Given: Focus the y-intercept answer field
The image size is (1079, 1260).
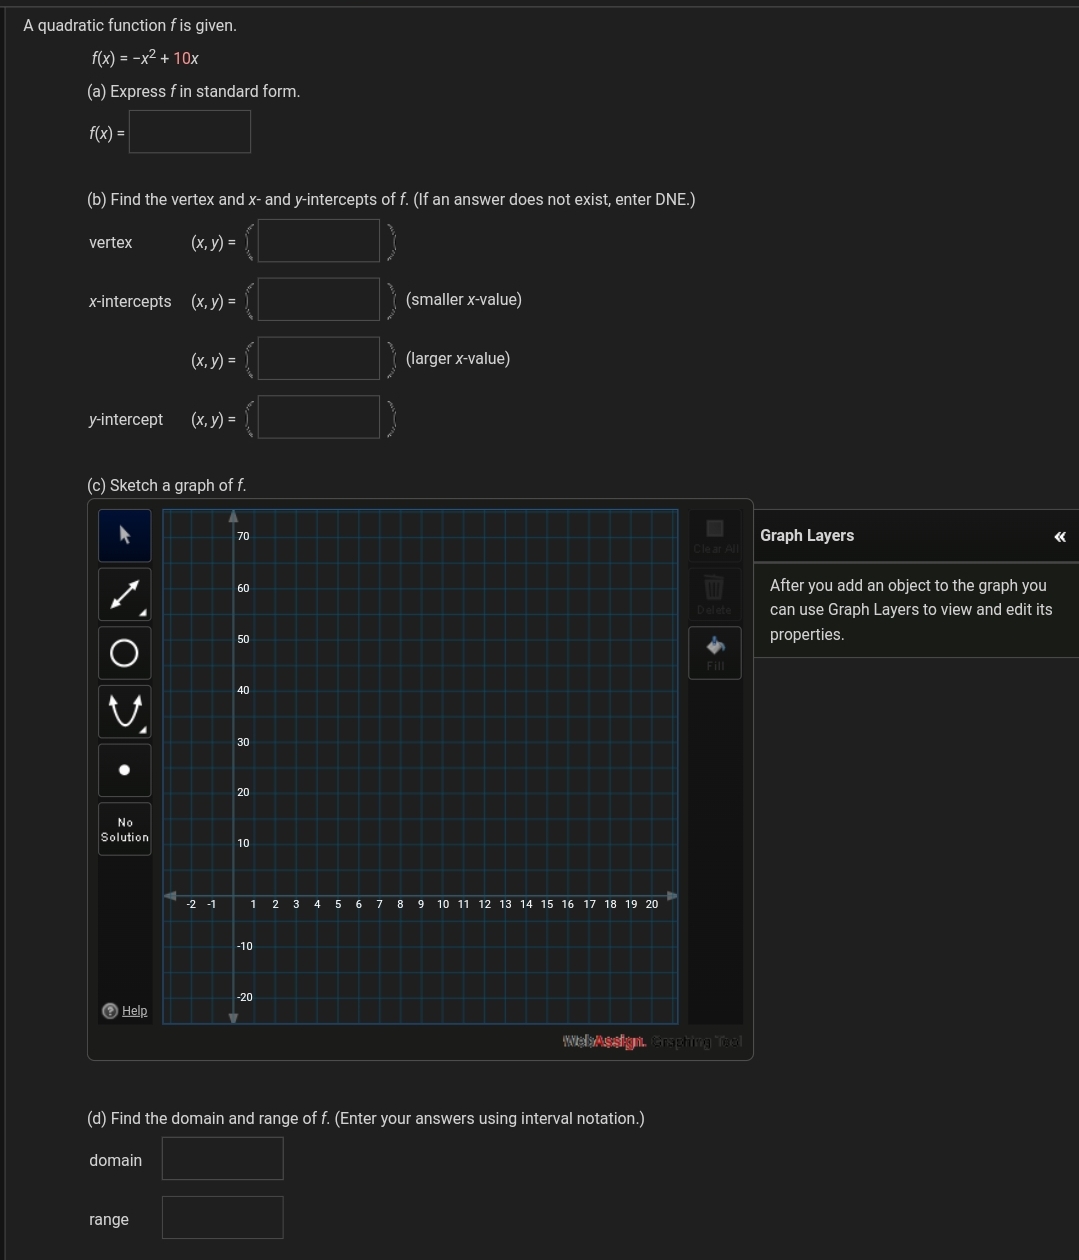Looking at the screenshot, I should (319, 418).
